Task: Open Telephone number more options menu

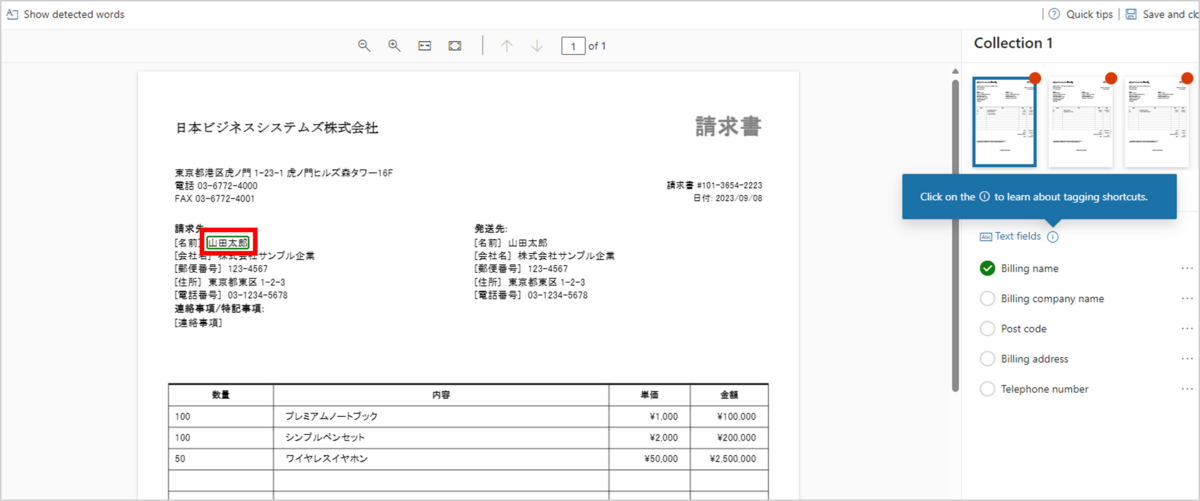Action: [x=1187, y=389]
